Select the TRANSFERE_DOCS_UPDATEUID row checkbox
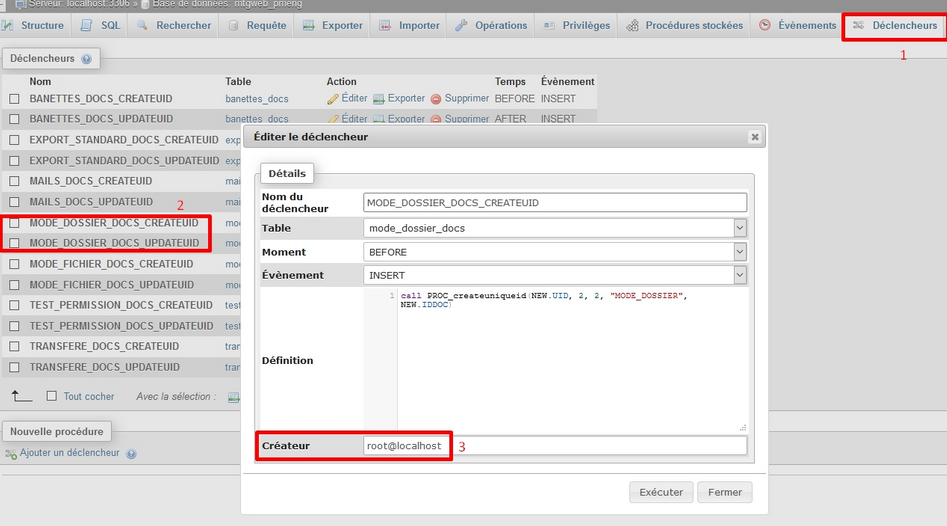The height and width of the screenshot is (526, 947). [14, 367]
